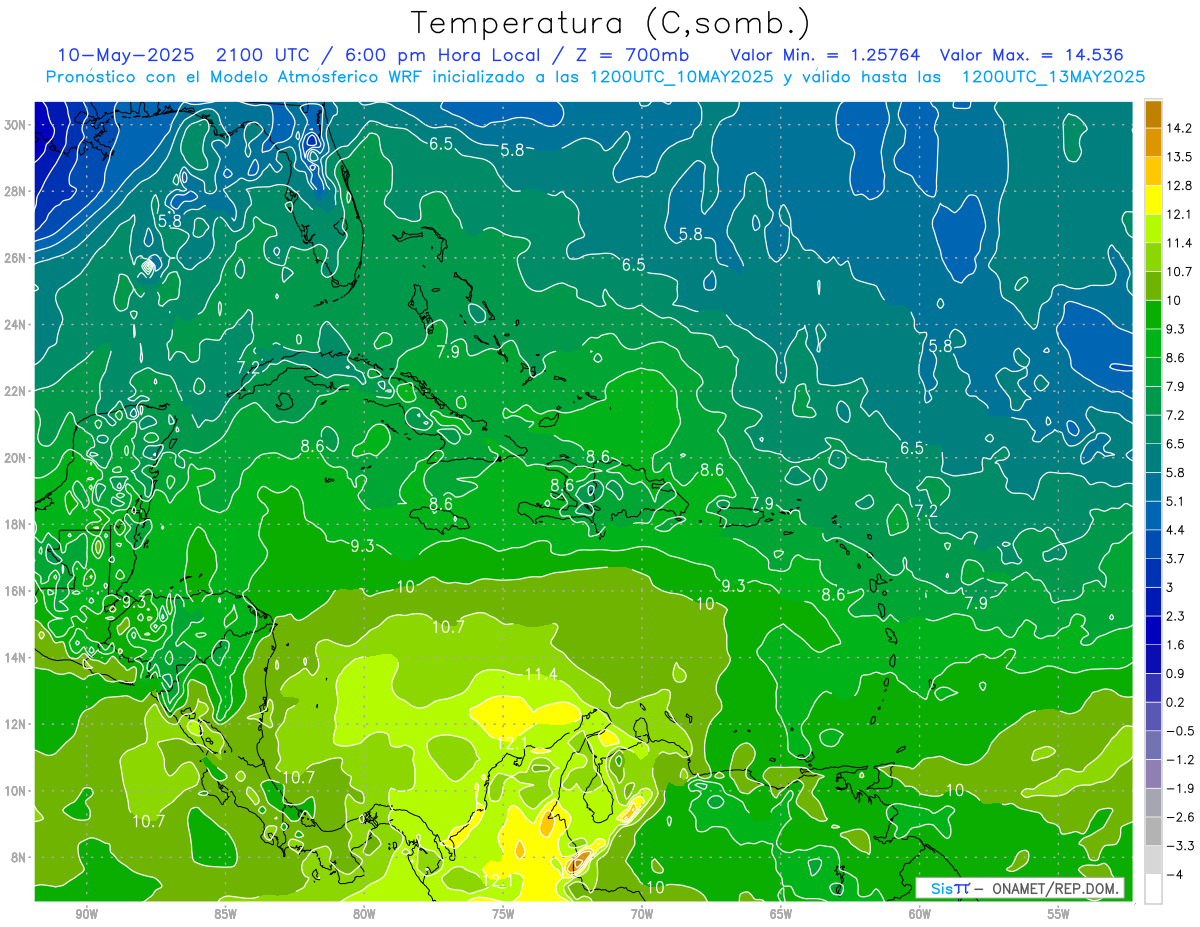Click the 60W longitude axis label
The height and width of the screenshot is (927, 1200).
pos(920,914)
